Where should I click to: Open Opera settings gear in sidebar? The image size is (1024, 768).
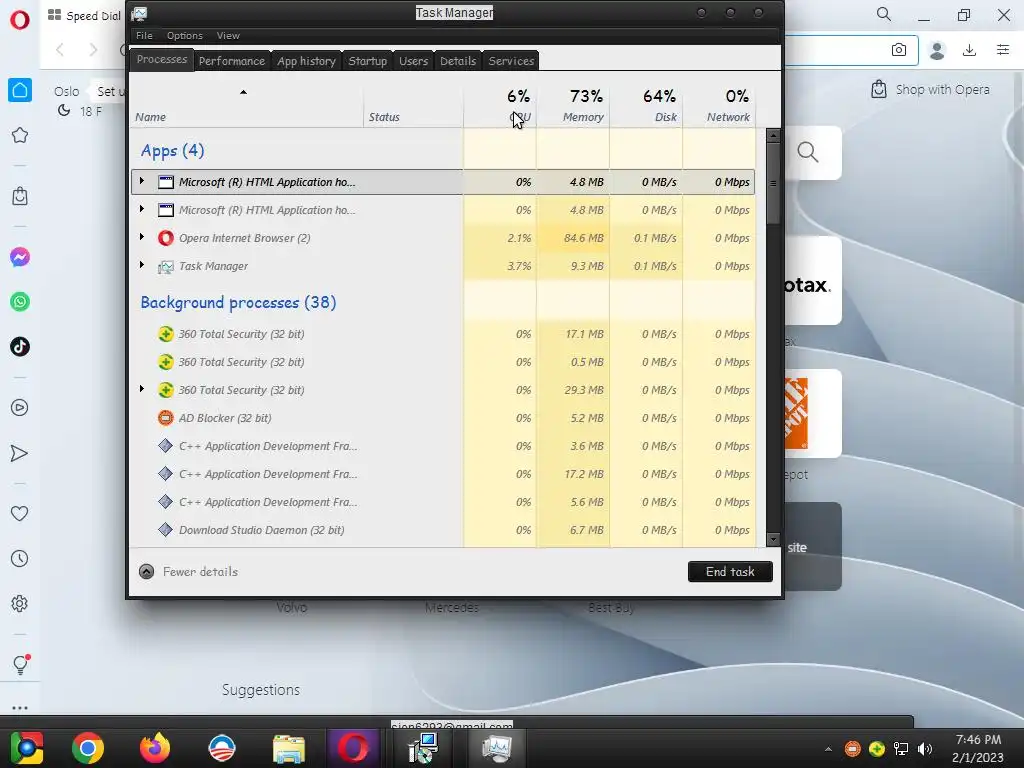(x=20, y=603)
